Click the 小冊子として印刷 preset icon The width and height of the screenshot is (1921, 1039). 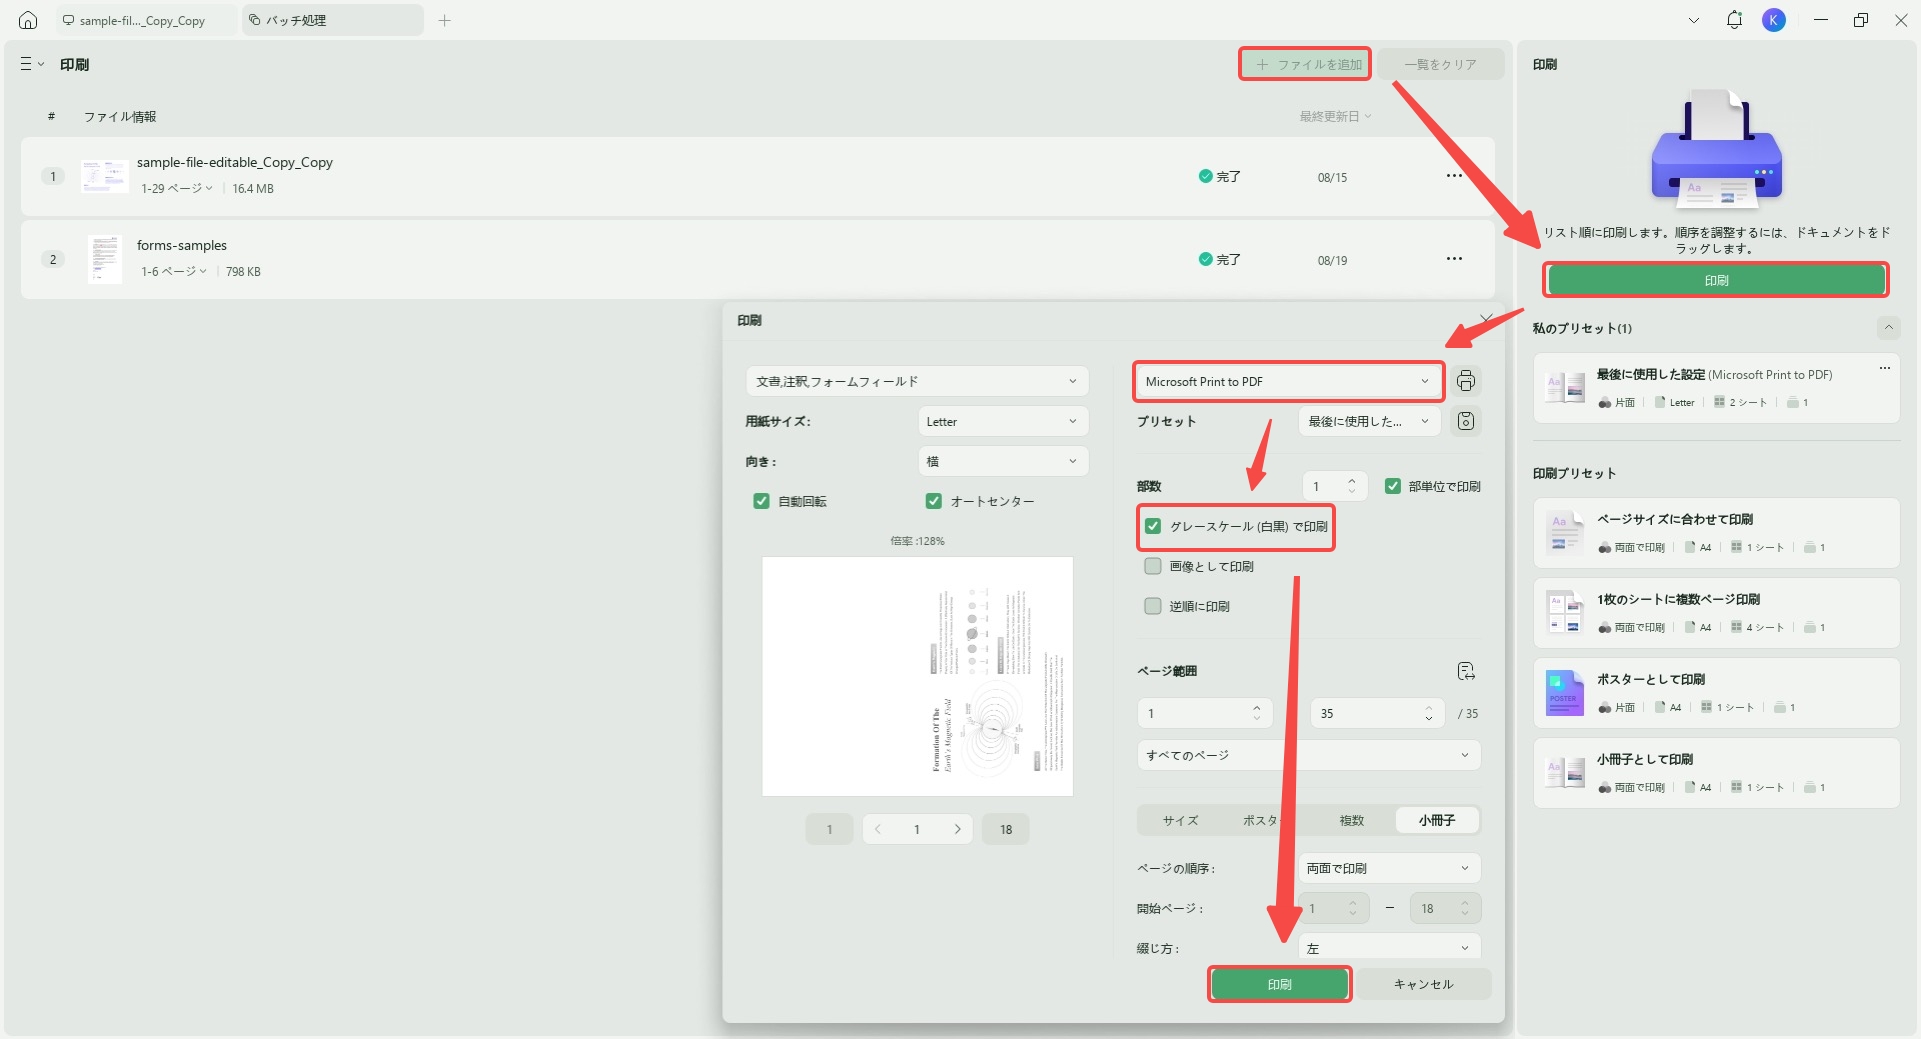point(1565,773)
